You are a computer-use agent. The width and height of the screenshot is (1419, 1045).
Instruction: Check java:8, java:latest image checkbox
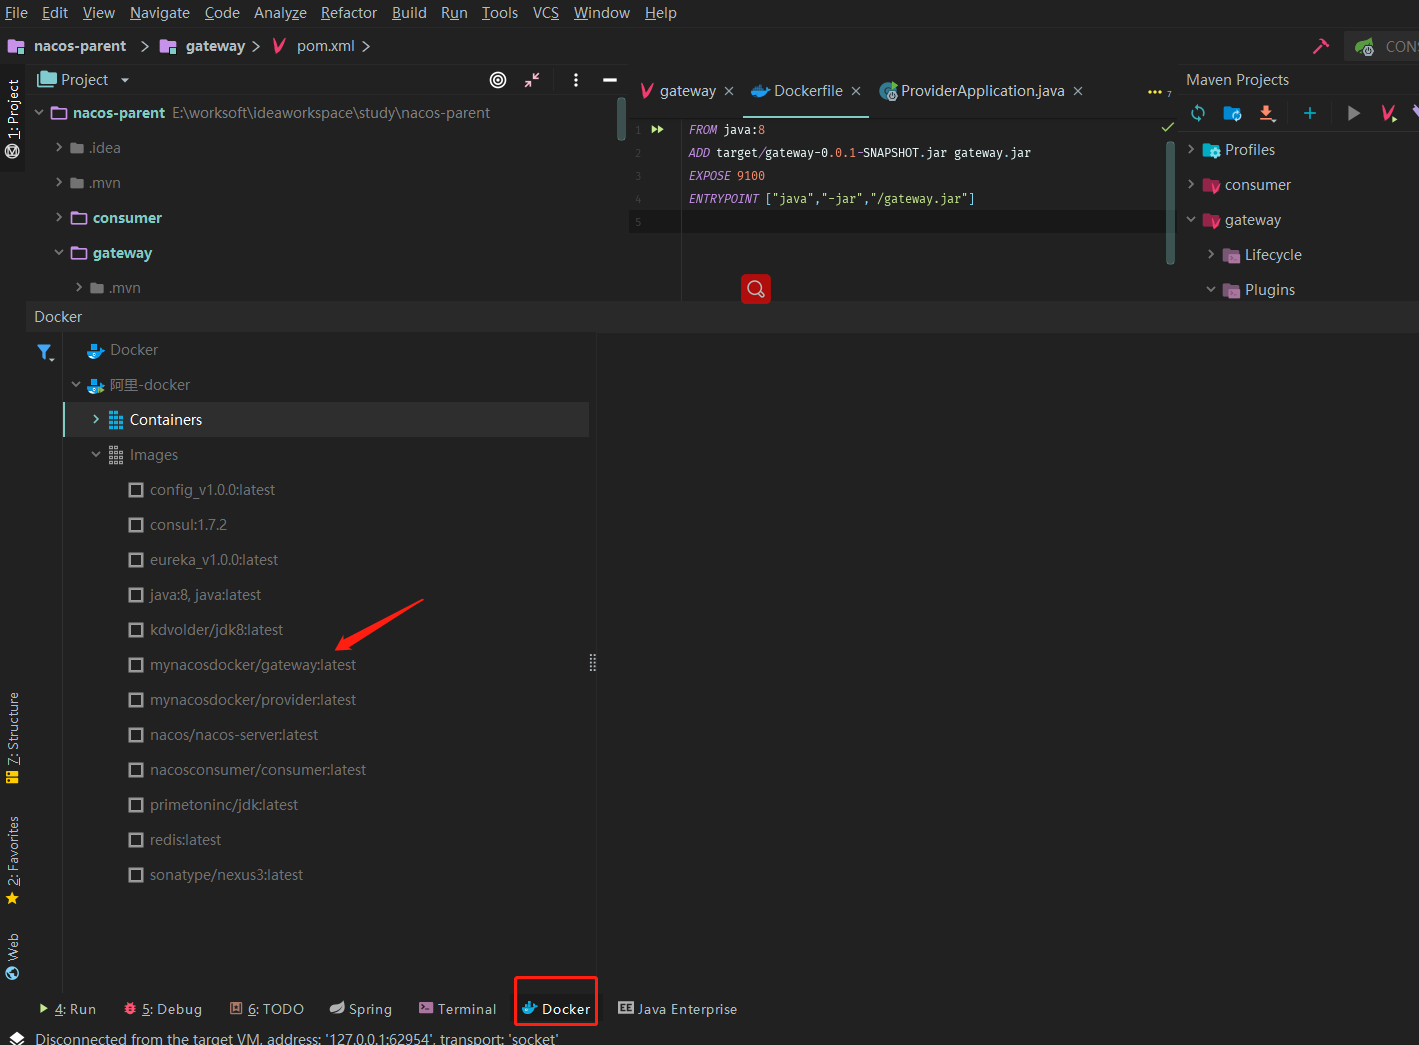(x=136, y=595)
